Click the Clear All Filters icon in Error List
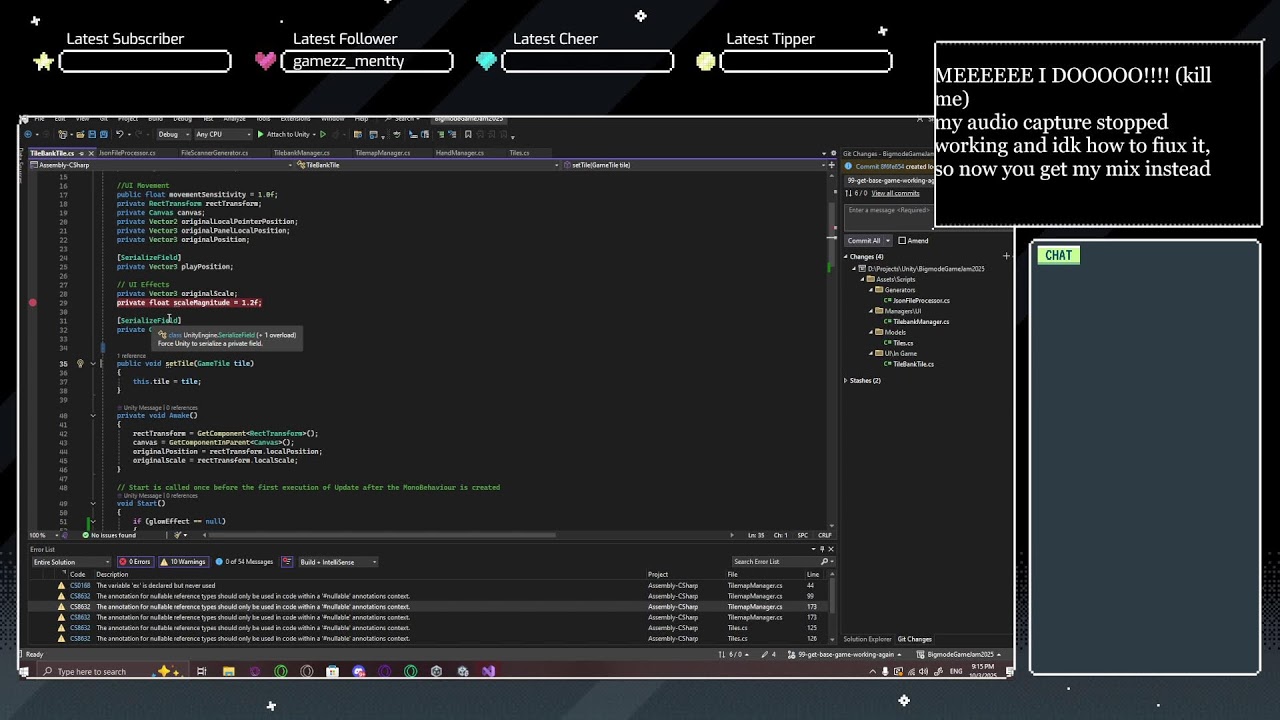The width and height of the screenshot is (1280, 720). point(287,561)
